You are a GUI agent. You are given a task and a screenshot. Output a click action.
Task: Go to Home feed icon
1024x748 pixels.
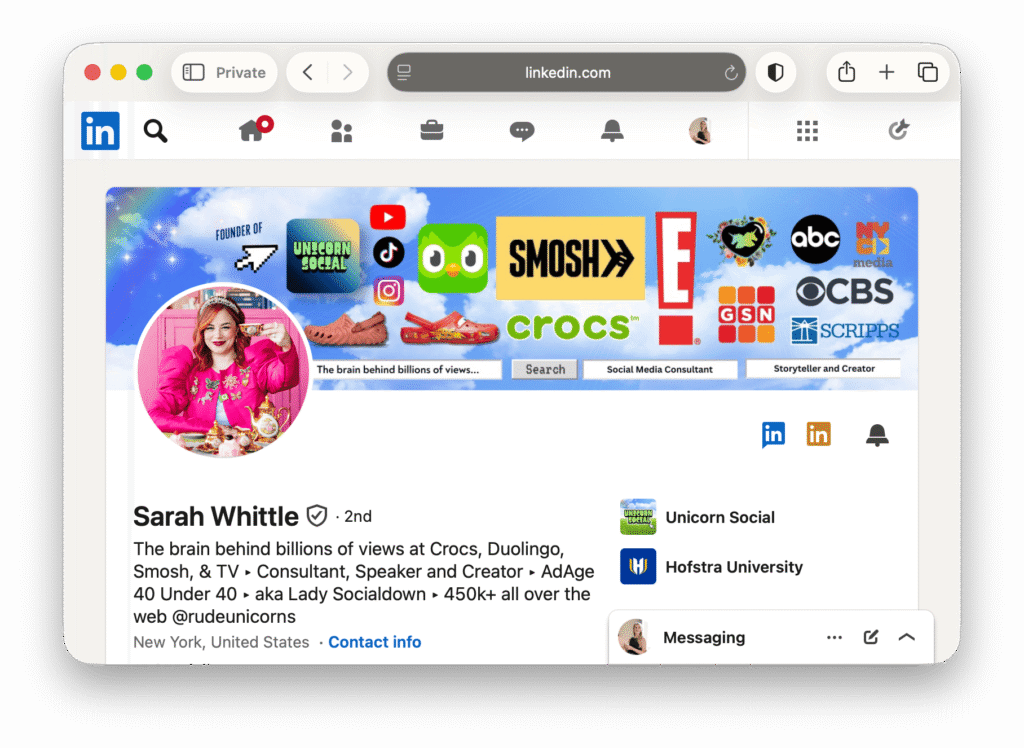point(254,129)
